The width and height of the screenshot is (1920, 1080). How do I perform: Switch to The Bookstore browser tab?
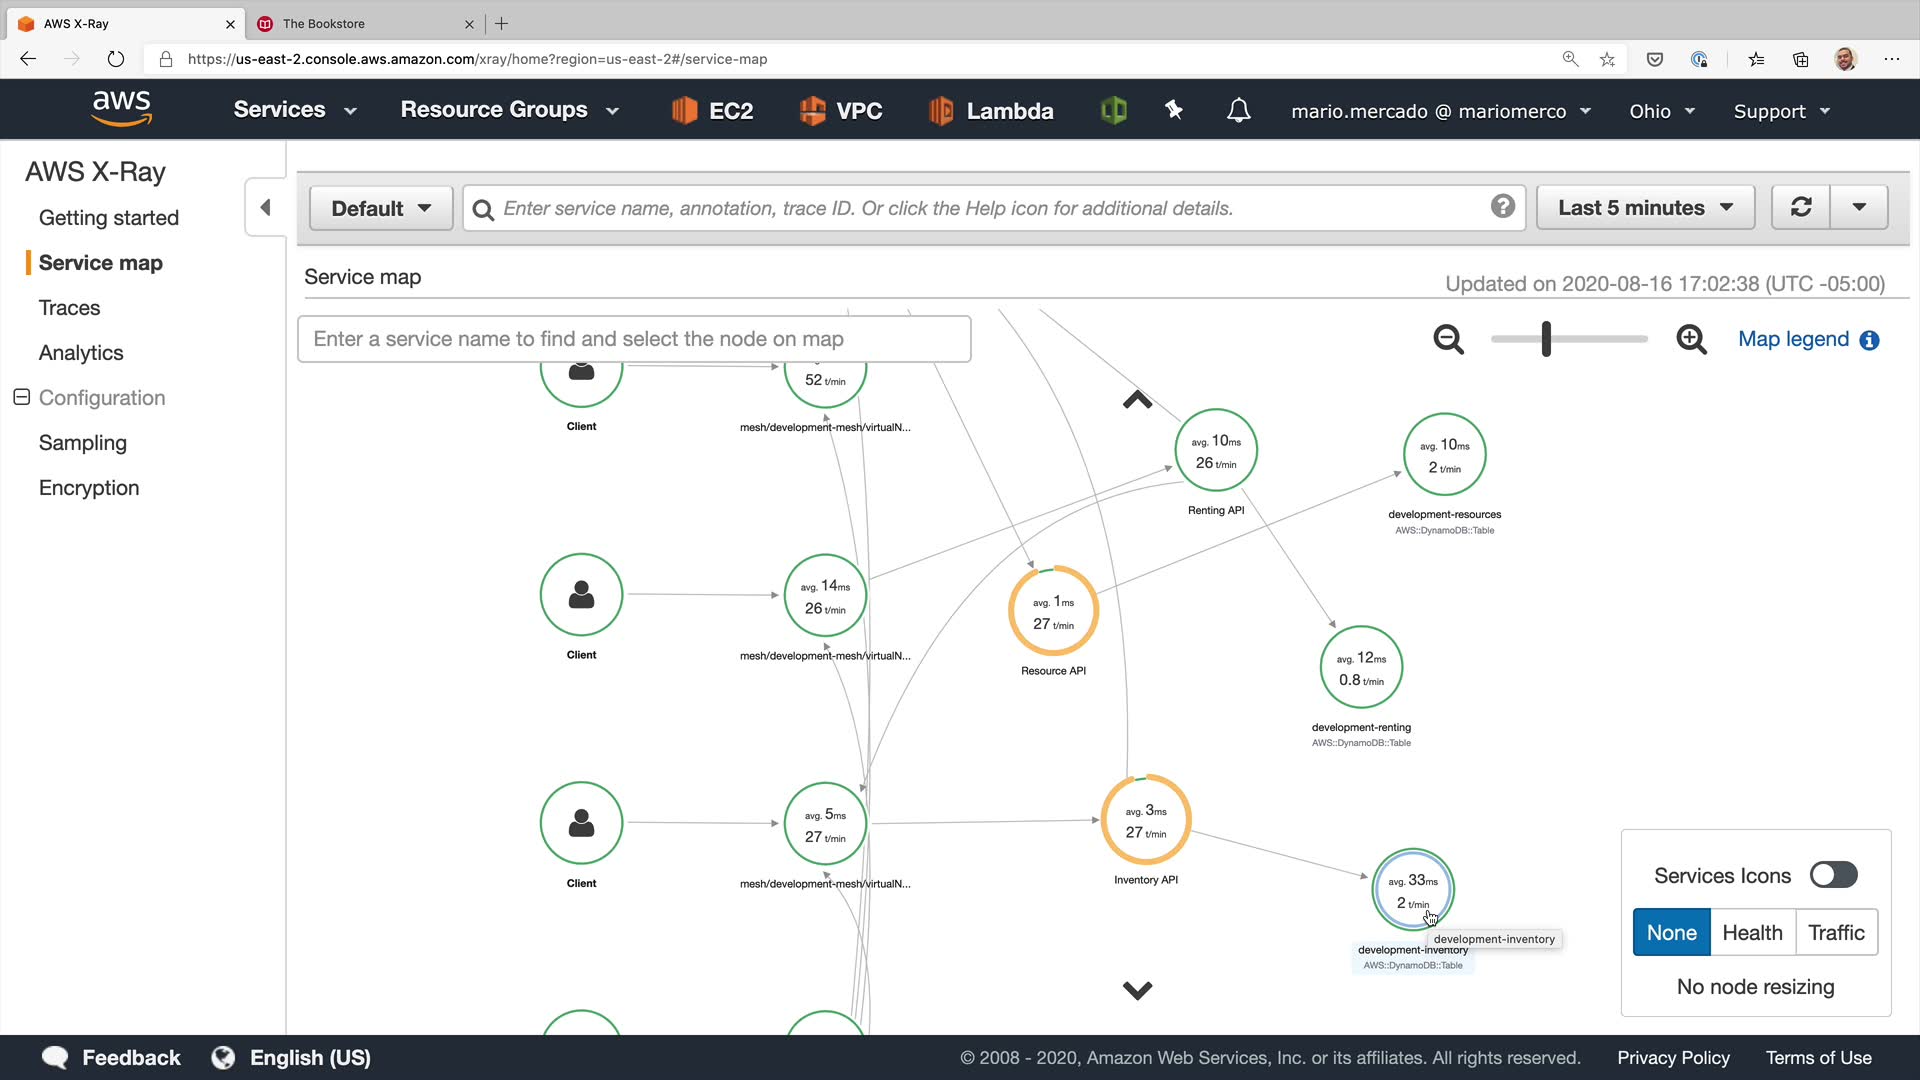tap(324, 23)
